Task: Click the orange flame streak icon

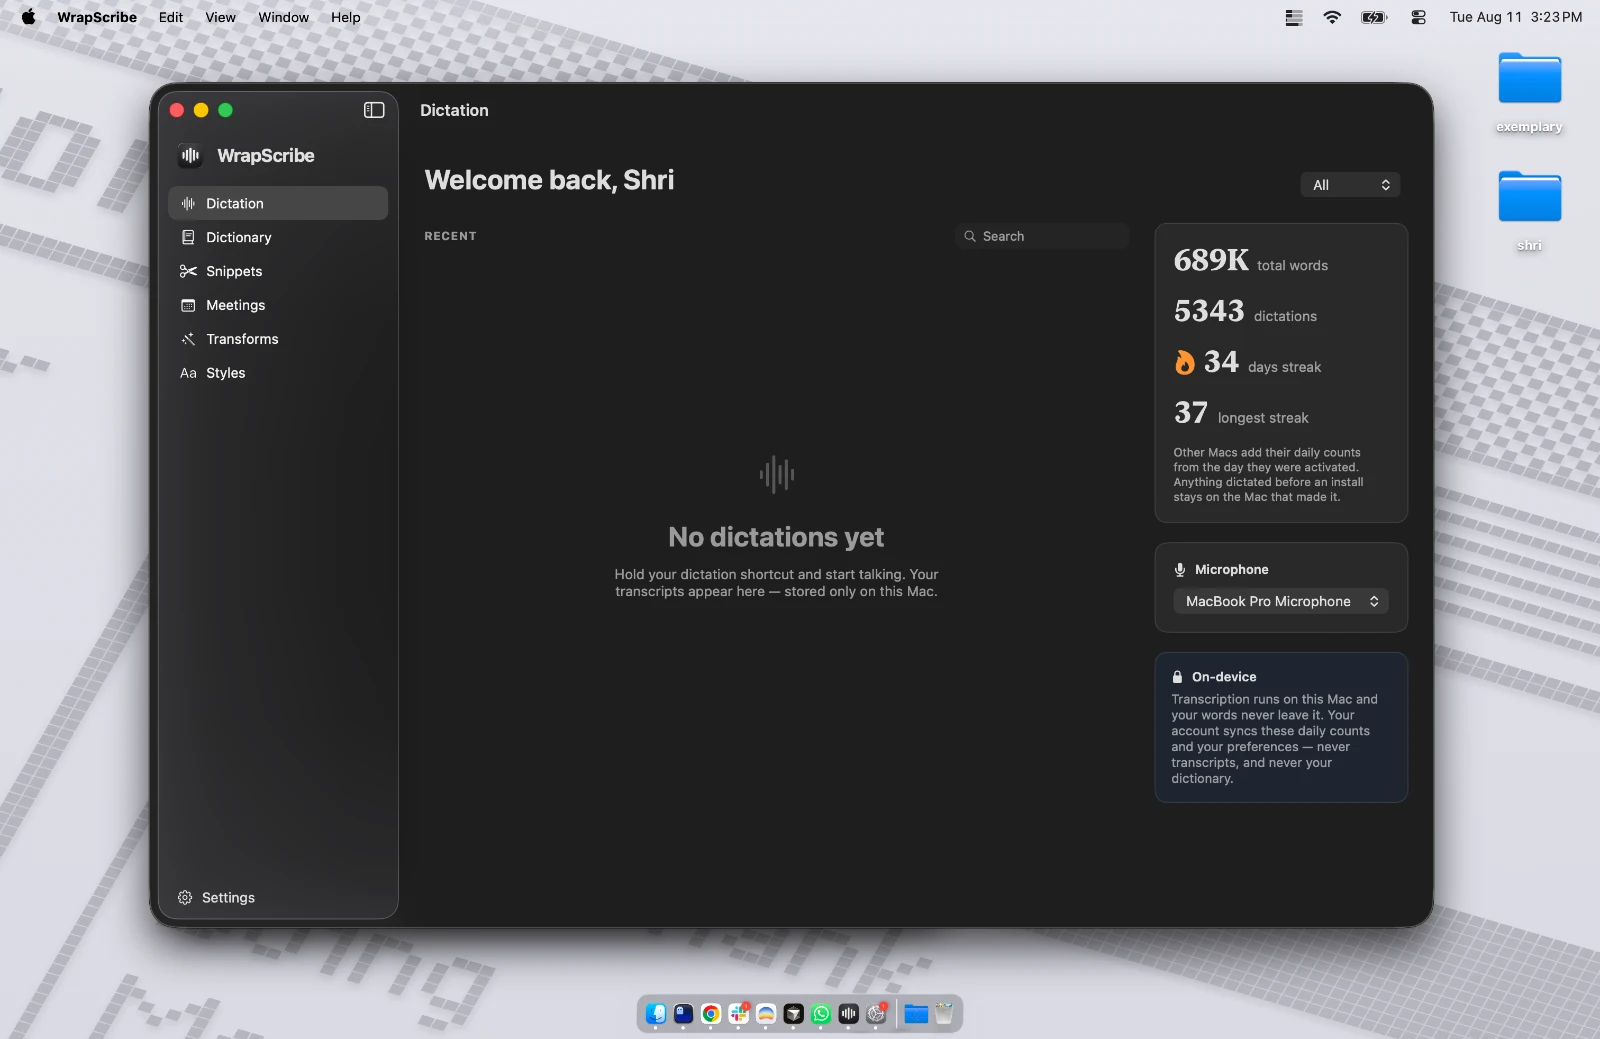Action: tap(1185, 362)
